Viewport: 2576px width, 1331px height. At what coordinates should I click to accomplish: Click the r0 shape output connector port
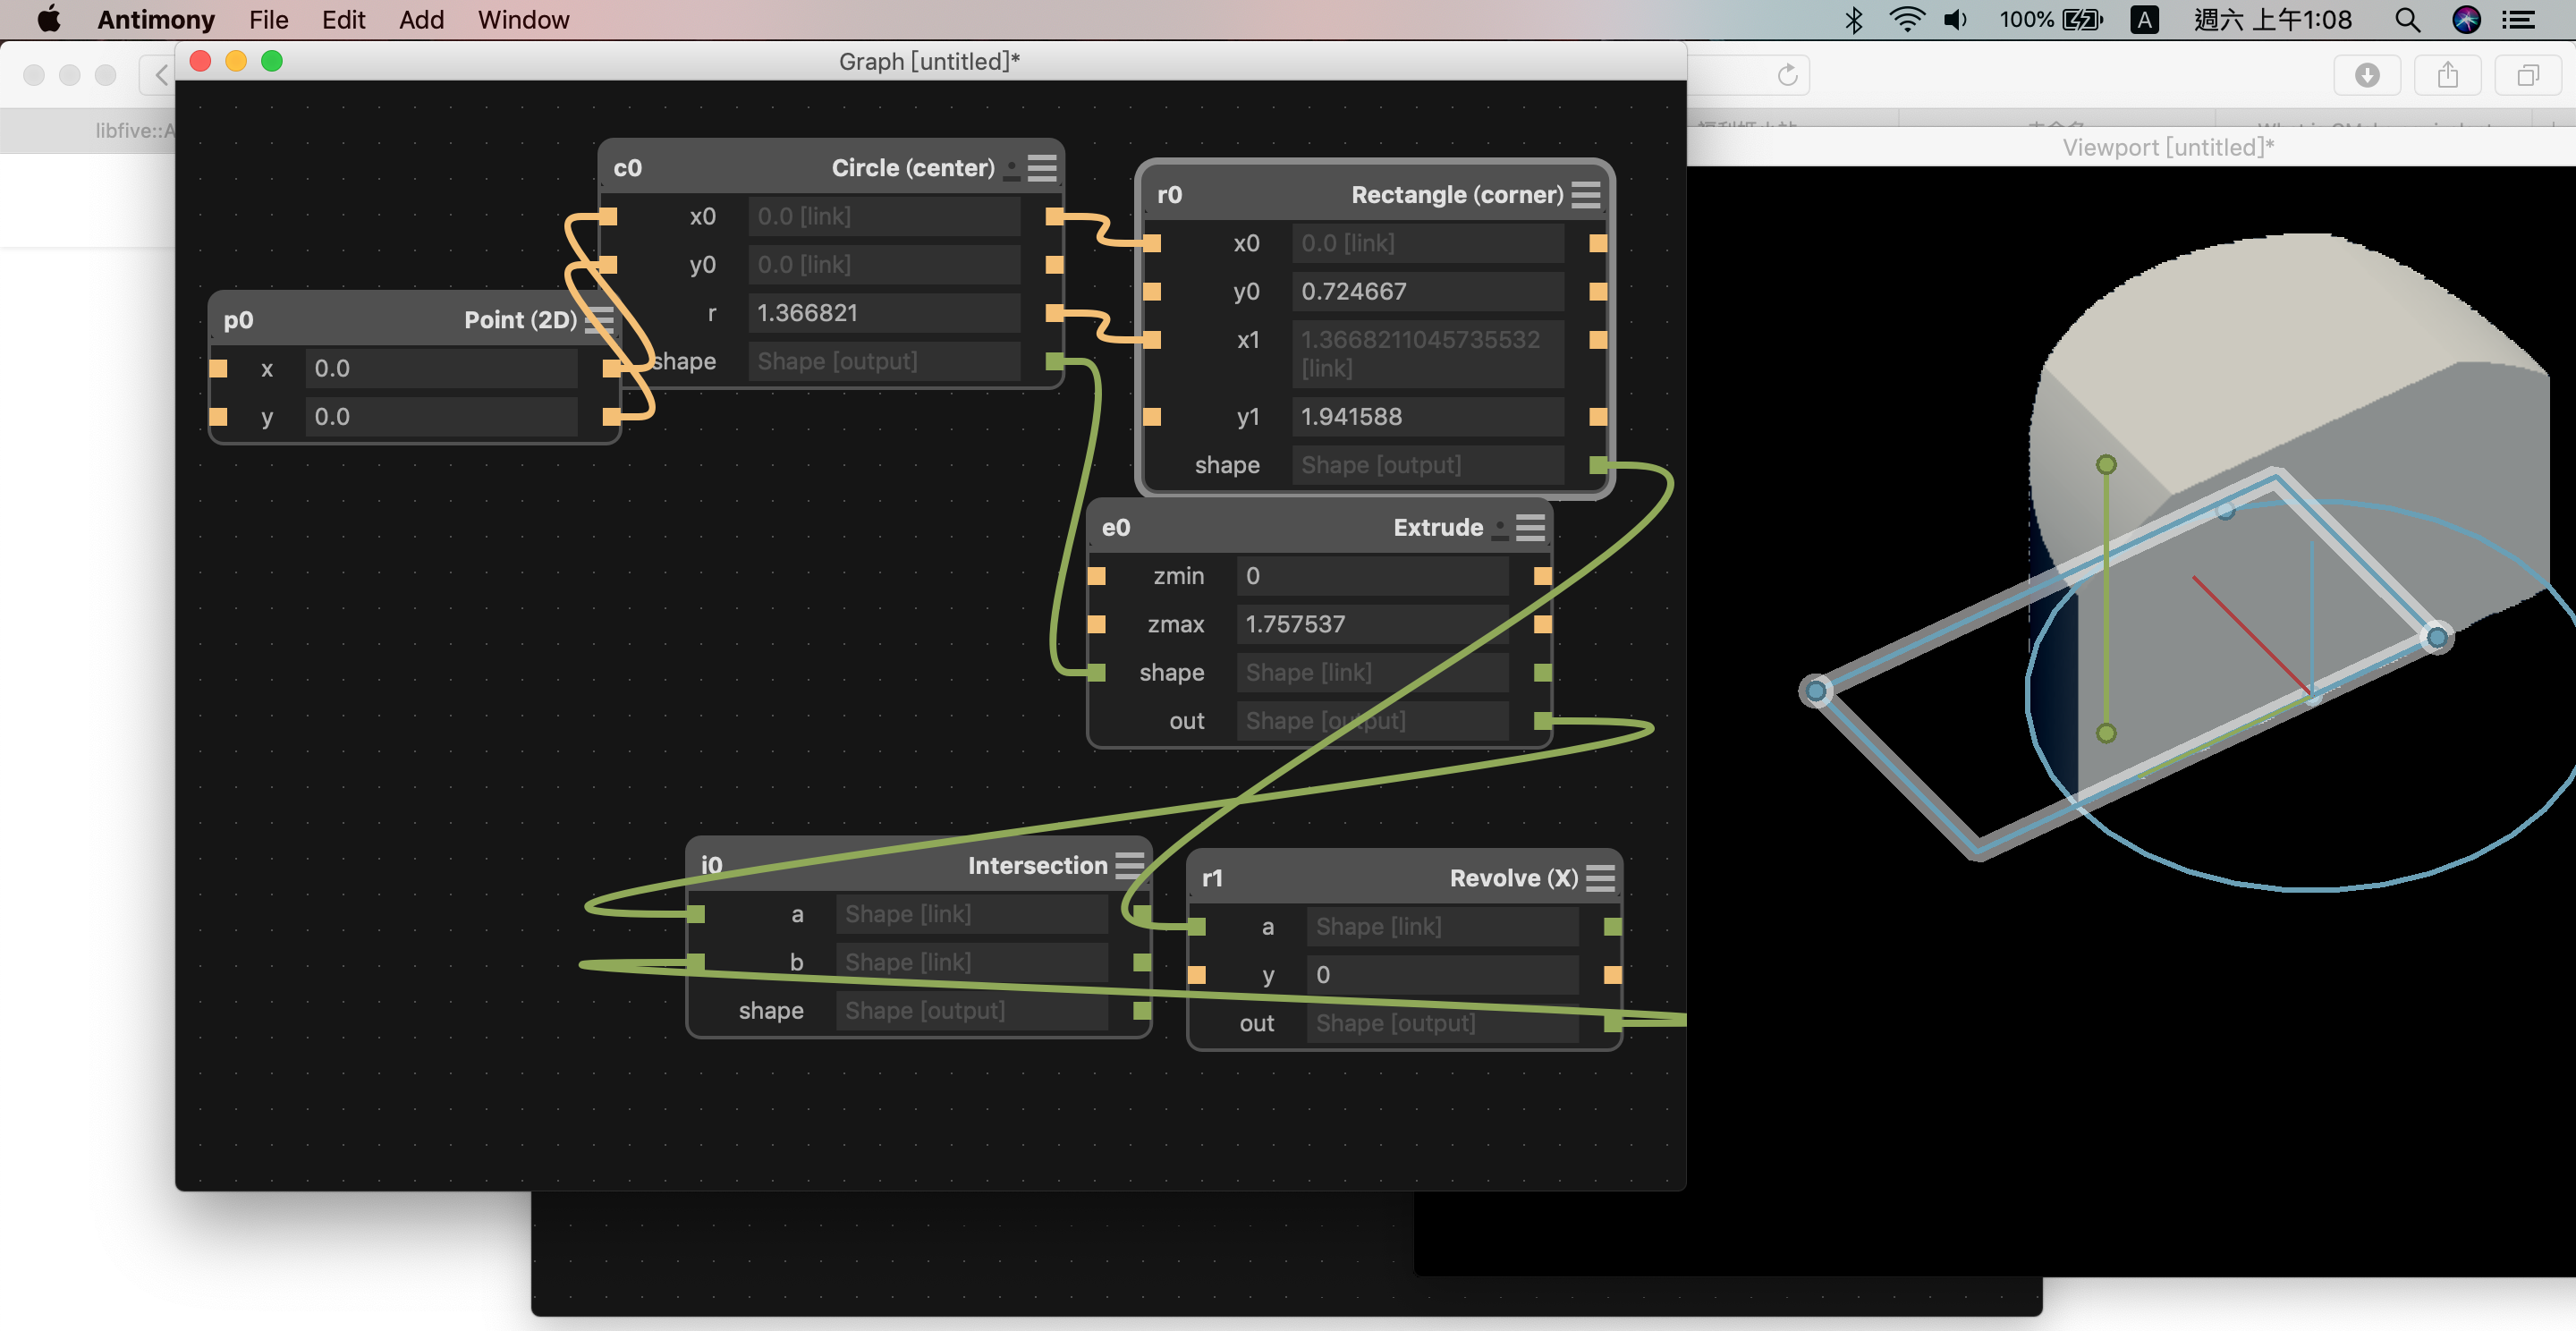(1597, 465)
